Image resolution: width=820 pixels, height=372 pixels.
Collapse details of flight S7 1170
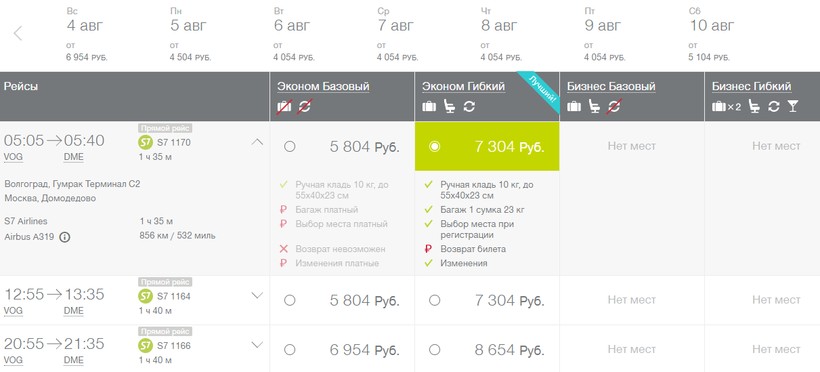point(257,141)
